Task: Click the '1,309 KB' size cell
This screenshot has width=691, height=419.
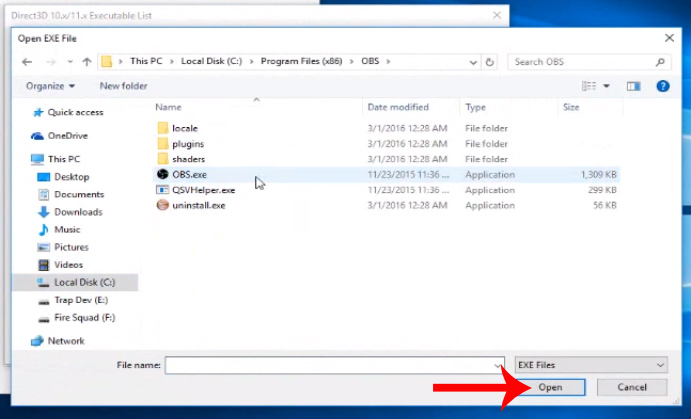Action: pyautogui.click(x=598, y=174)
